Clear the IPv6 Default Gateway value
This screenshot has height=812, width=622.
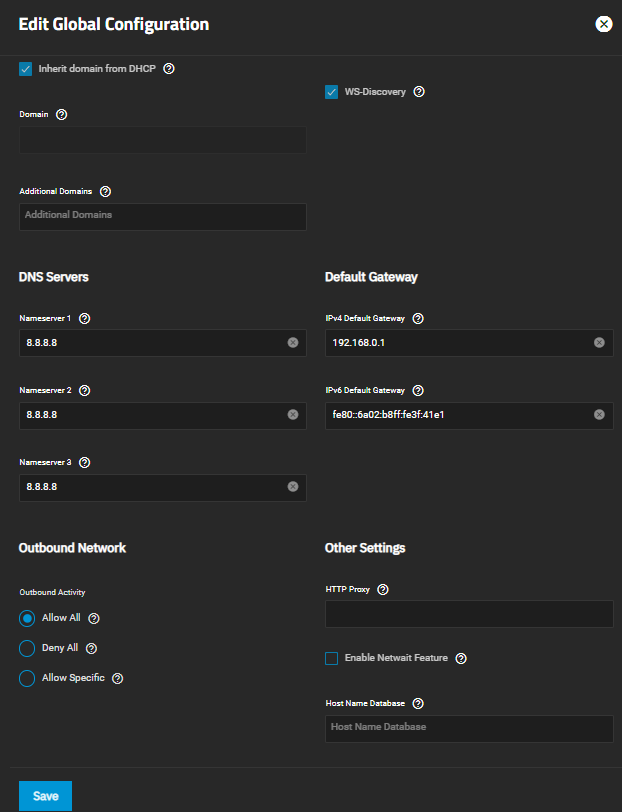(x=599, y=414)
